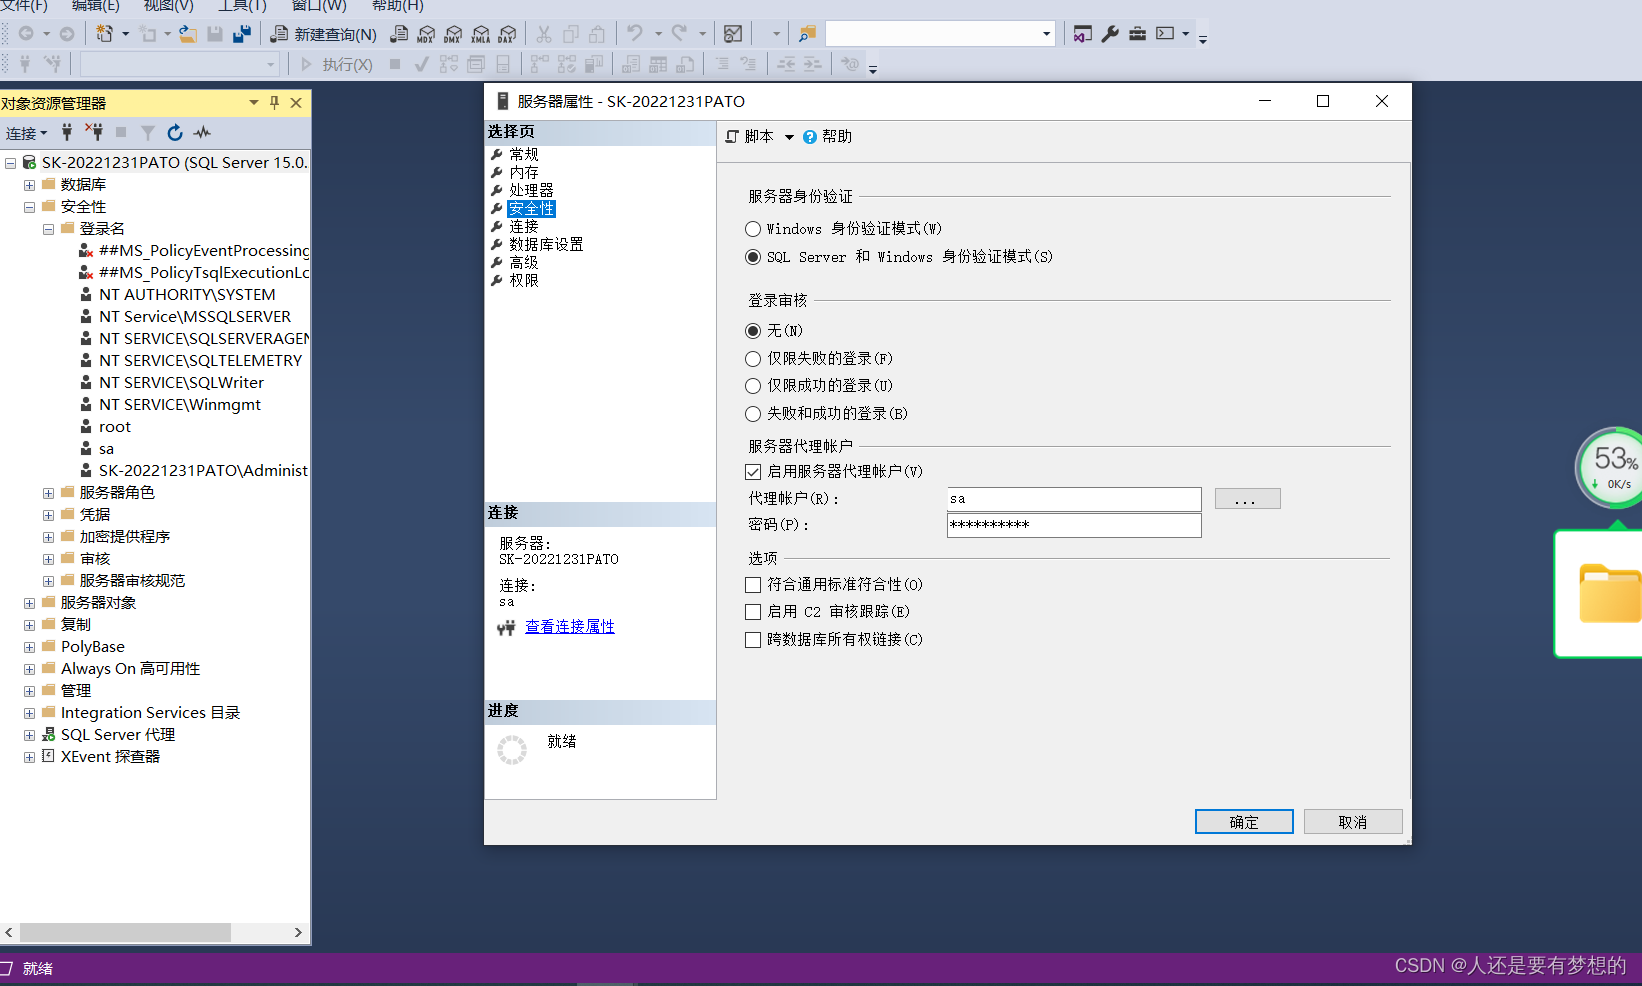Viewport: 1642px width, 986px height.
Task: Click the refresh icon in Object Explorer
Action: coord(175,132)
